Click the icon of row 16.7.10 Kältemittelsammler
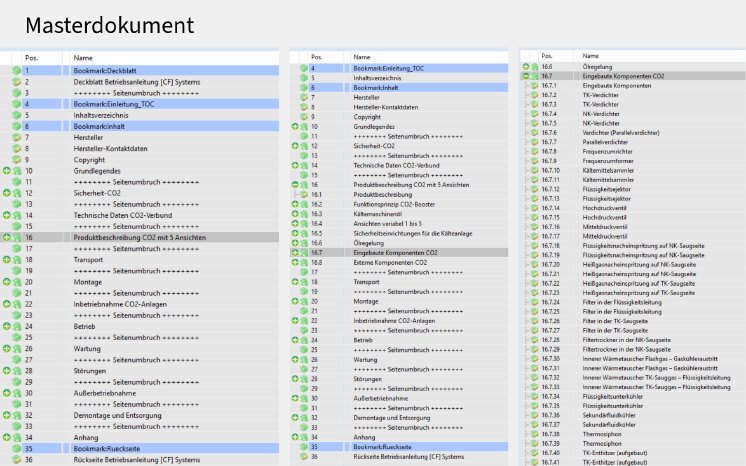 [x=534, y=170]
